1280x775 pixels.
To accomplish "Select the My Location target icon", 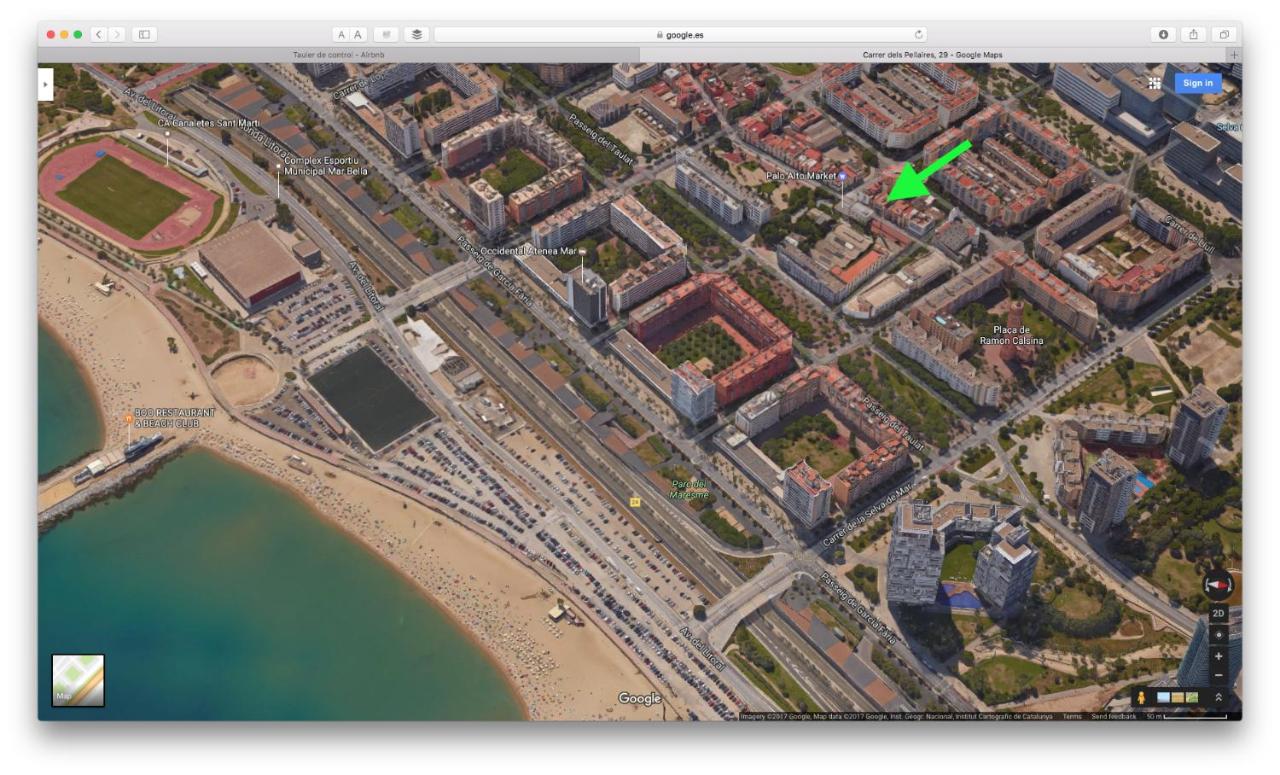I will pyautogui.click(x=1219, y=635).
